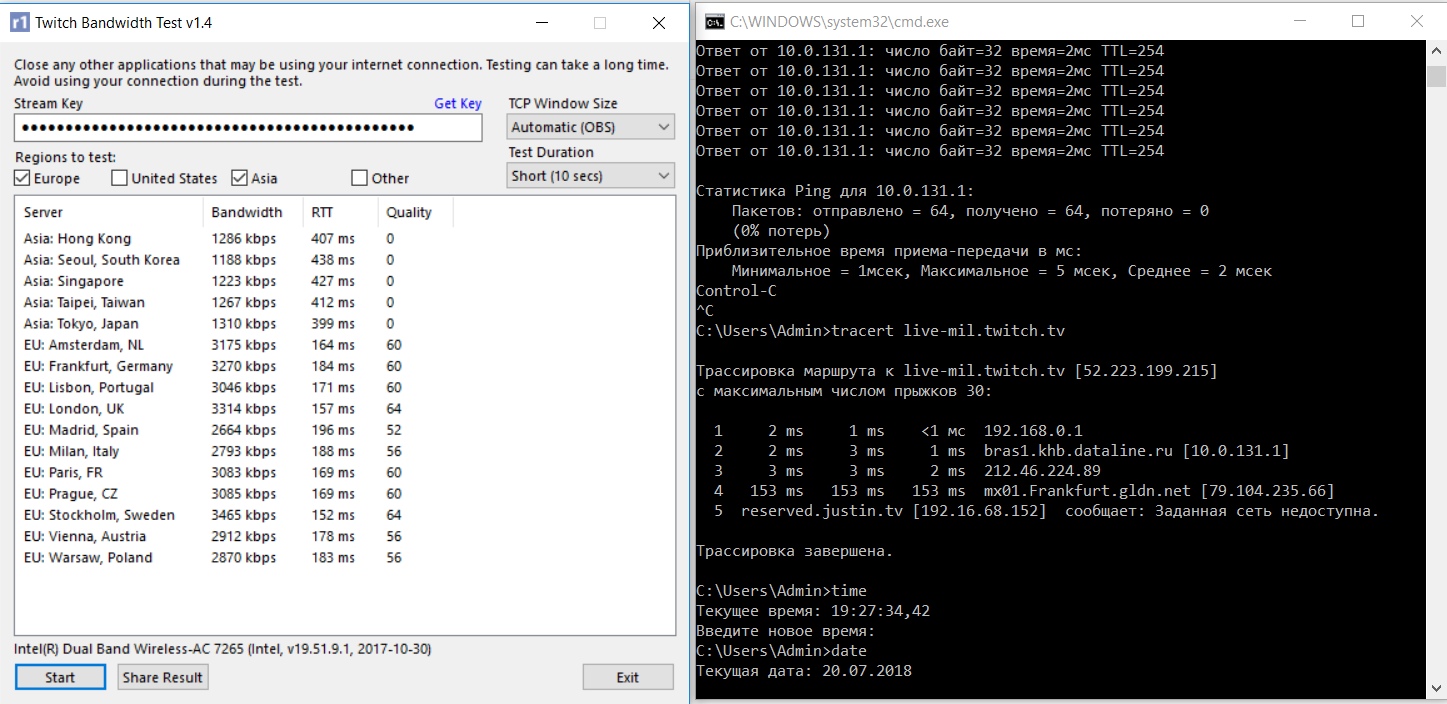This screenshot has width=1447, height=704.
Task: Maximize the cmd.exe window
Action: [x=1357, y=22]
